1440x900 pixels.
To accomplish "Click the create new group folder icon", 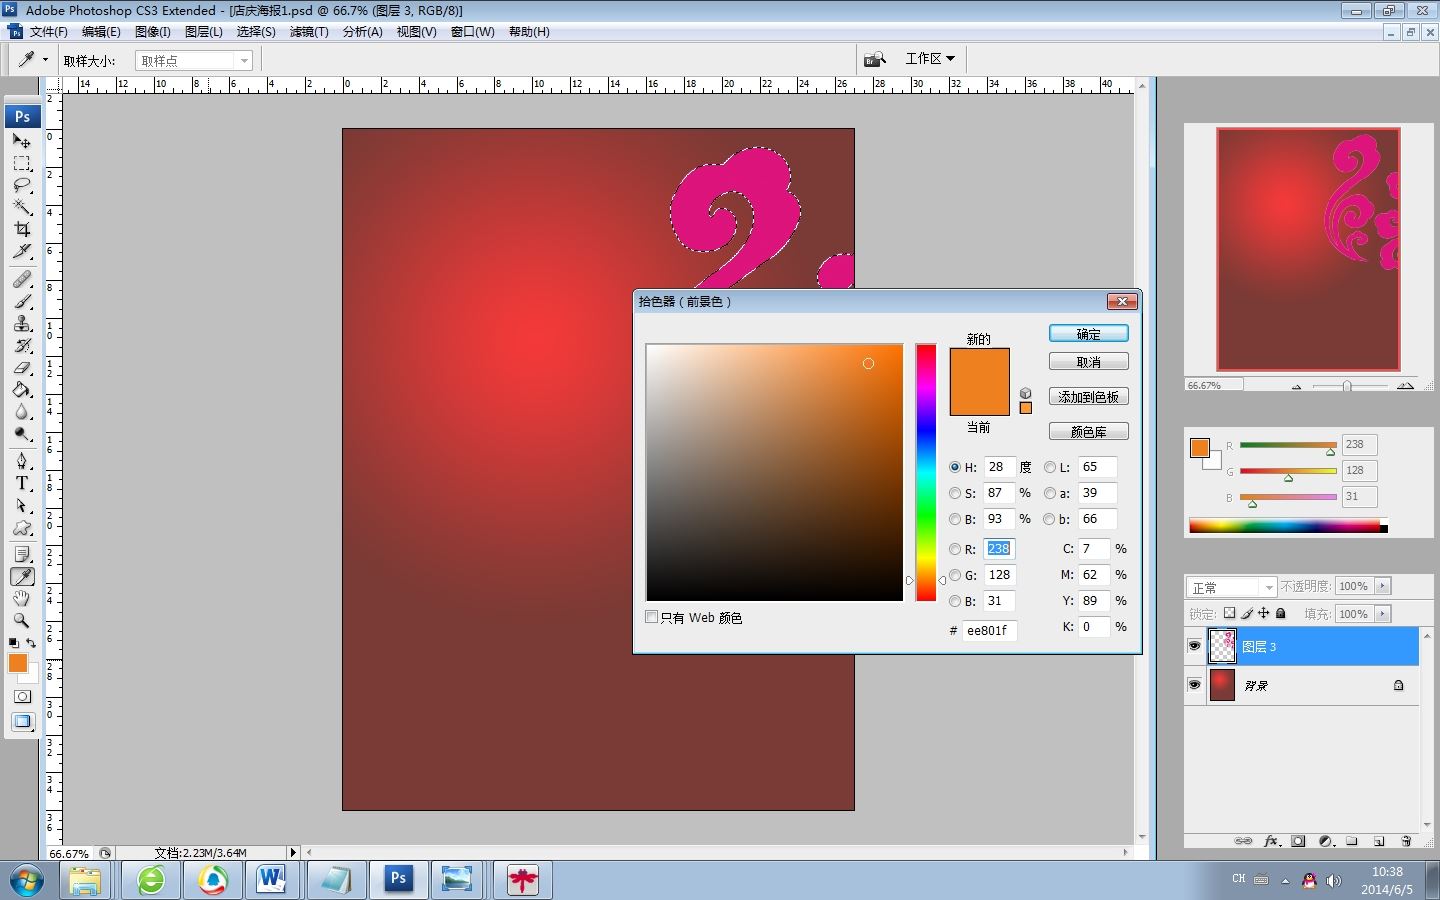I will coord(1352,841).
